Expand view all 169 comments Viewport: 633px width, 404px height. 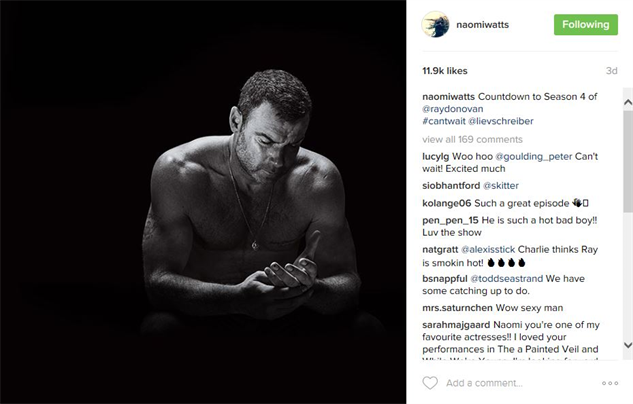[472, 140]
